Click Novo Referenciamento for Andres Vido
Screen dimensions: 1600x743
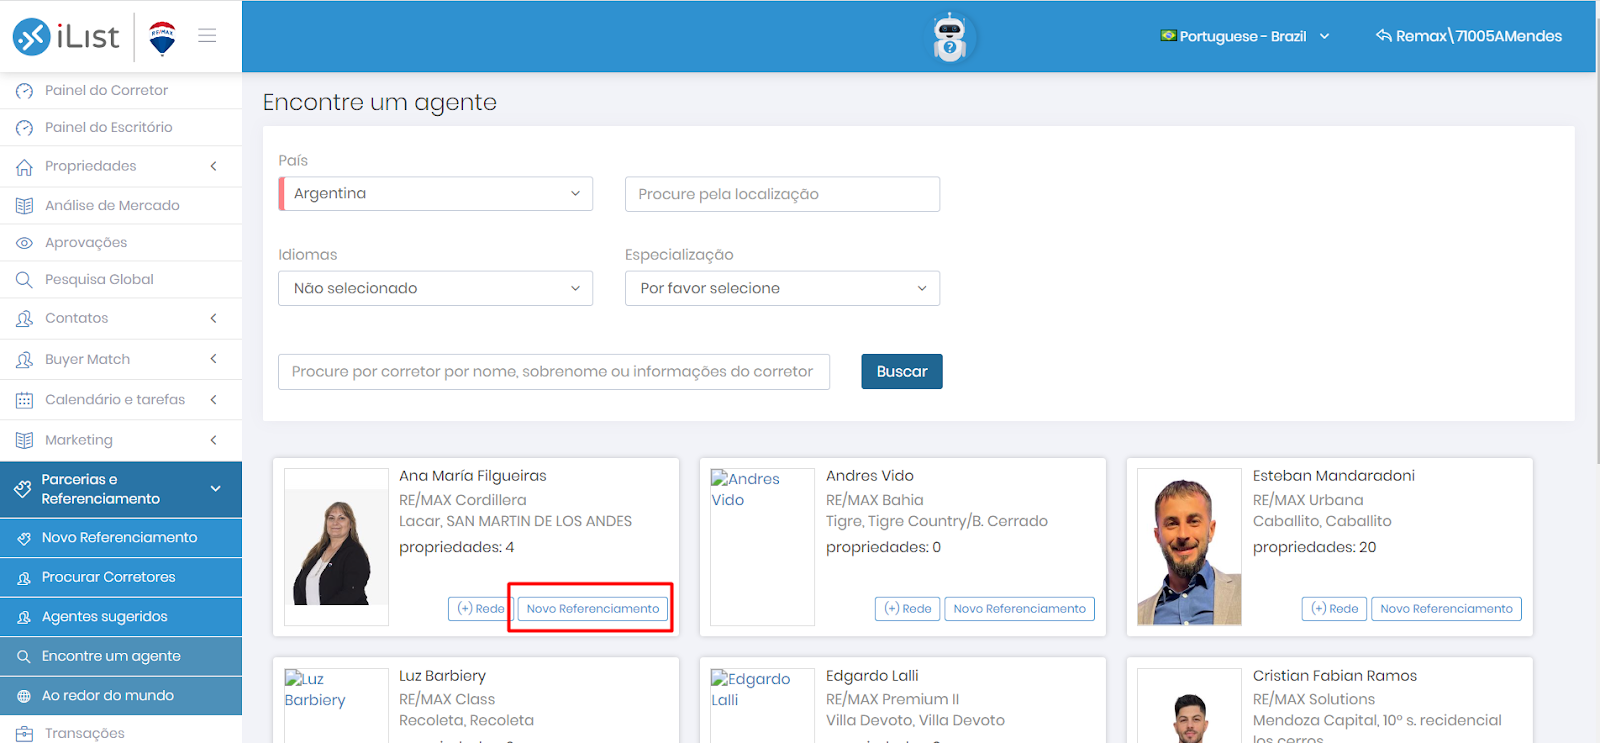[1020, 608]
